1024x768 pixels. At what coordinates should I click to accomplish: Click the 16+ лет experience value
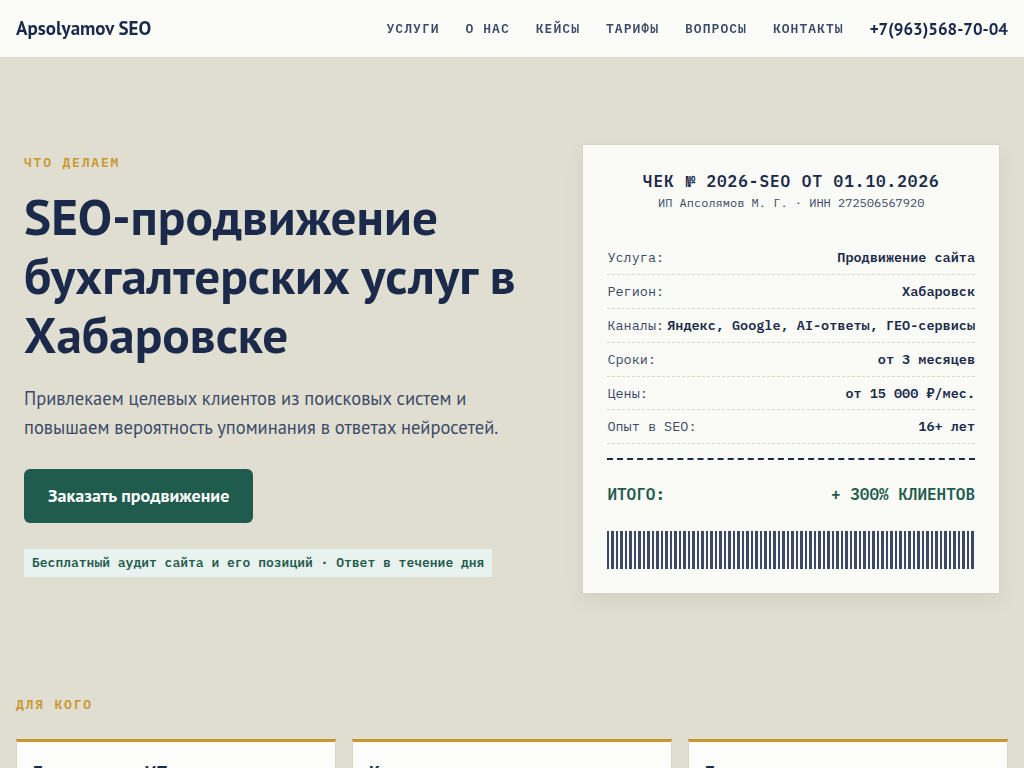[x=946, y=427]
